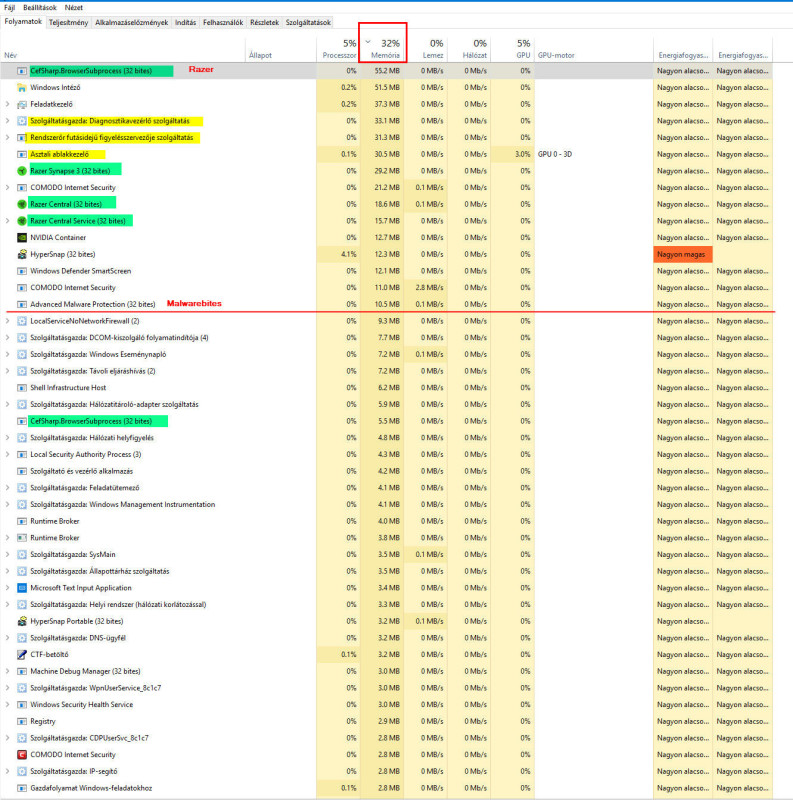This screenshot has height=800, width=793.
Task: Click the Feladatkezelő process icon
Action: (21, 104)
